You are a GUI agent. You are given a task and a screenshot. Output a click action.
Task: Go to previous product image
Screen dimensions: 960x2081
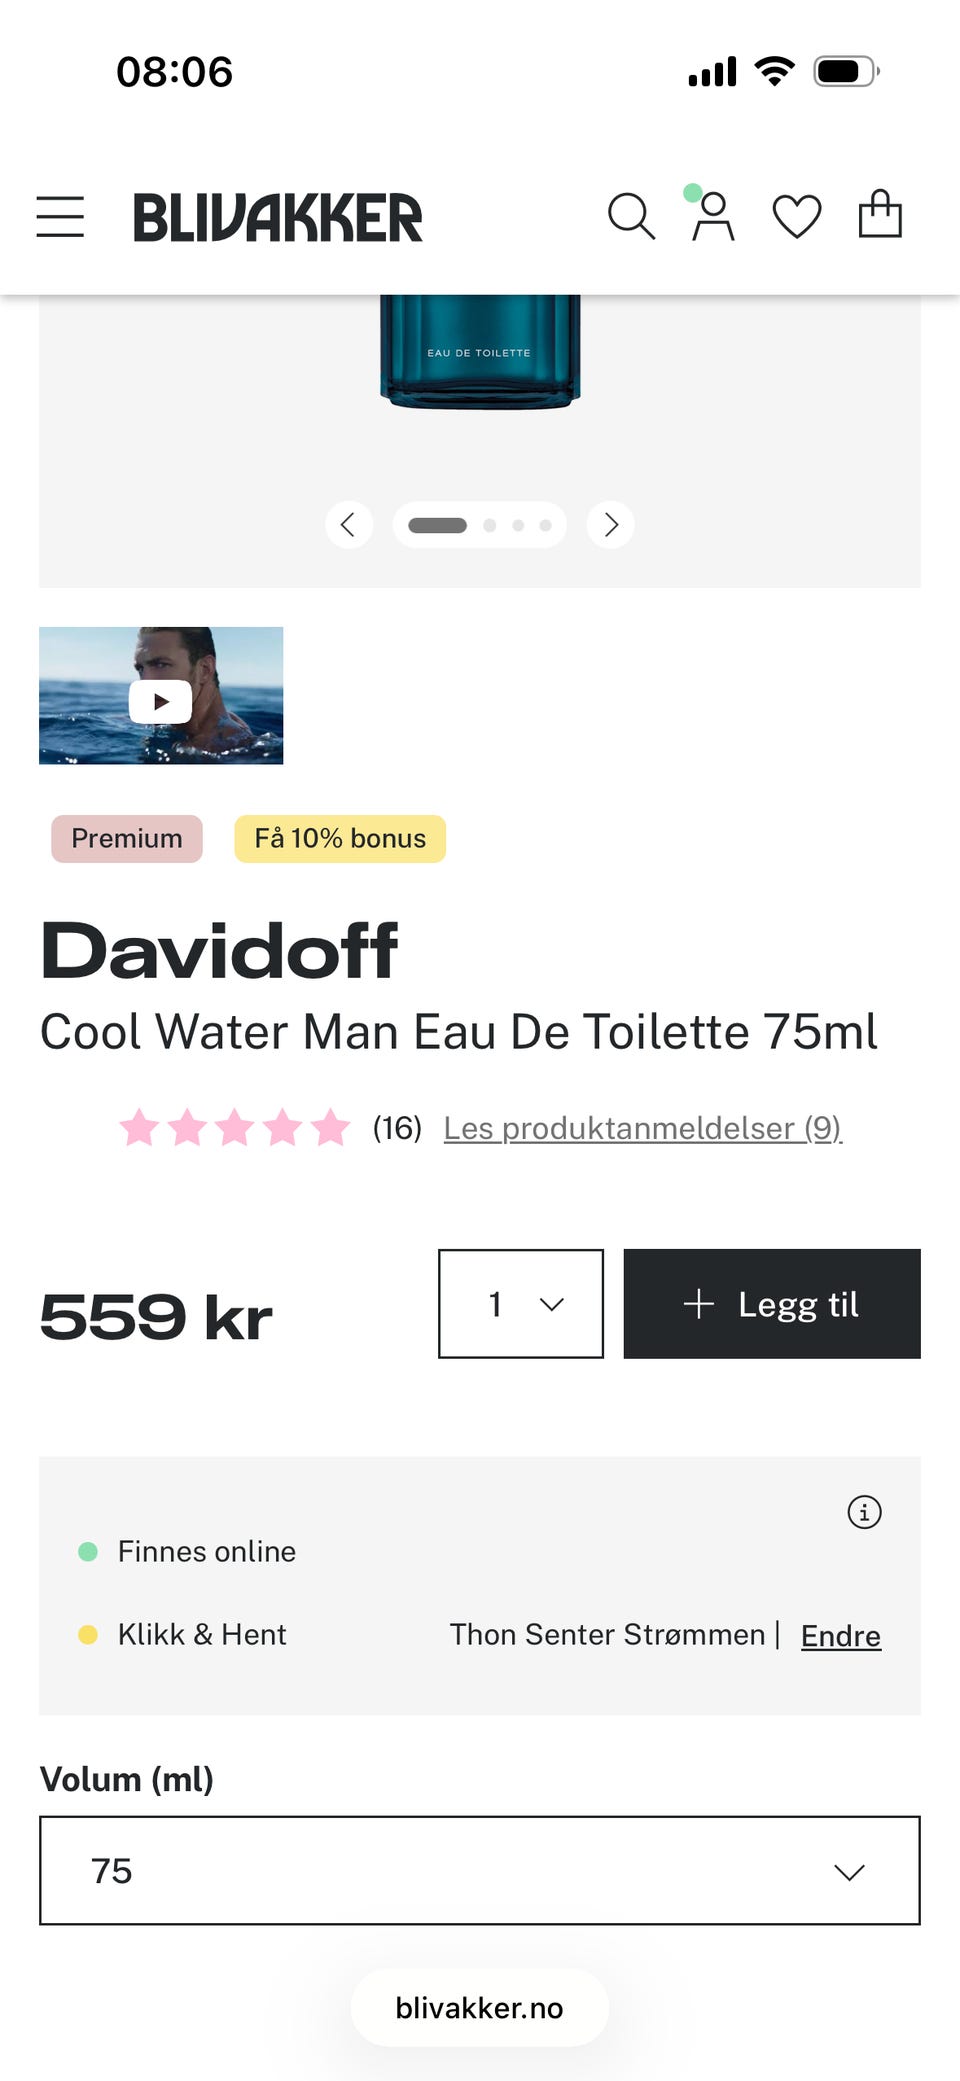349,525
